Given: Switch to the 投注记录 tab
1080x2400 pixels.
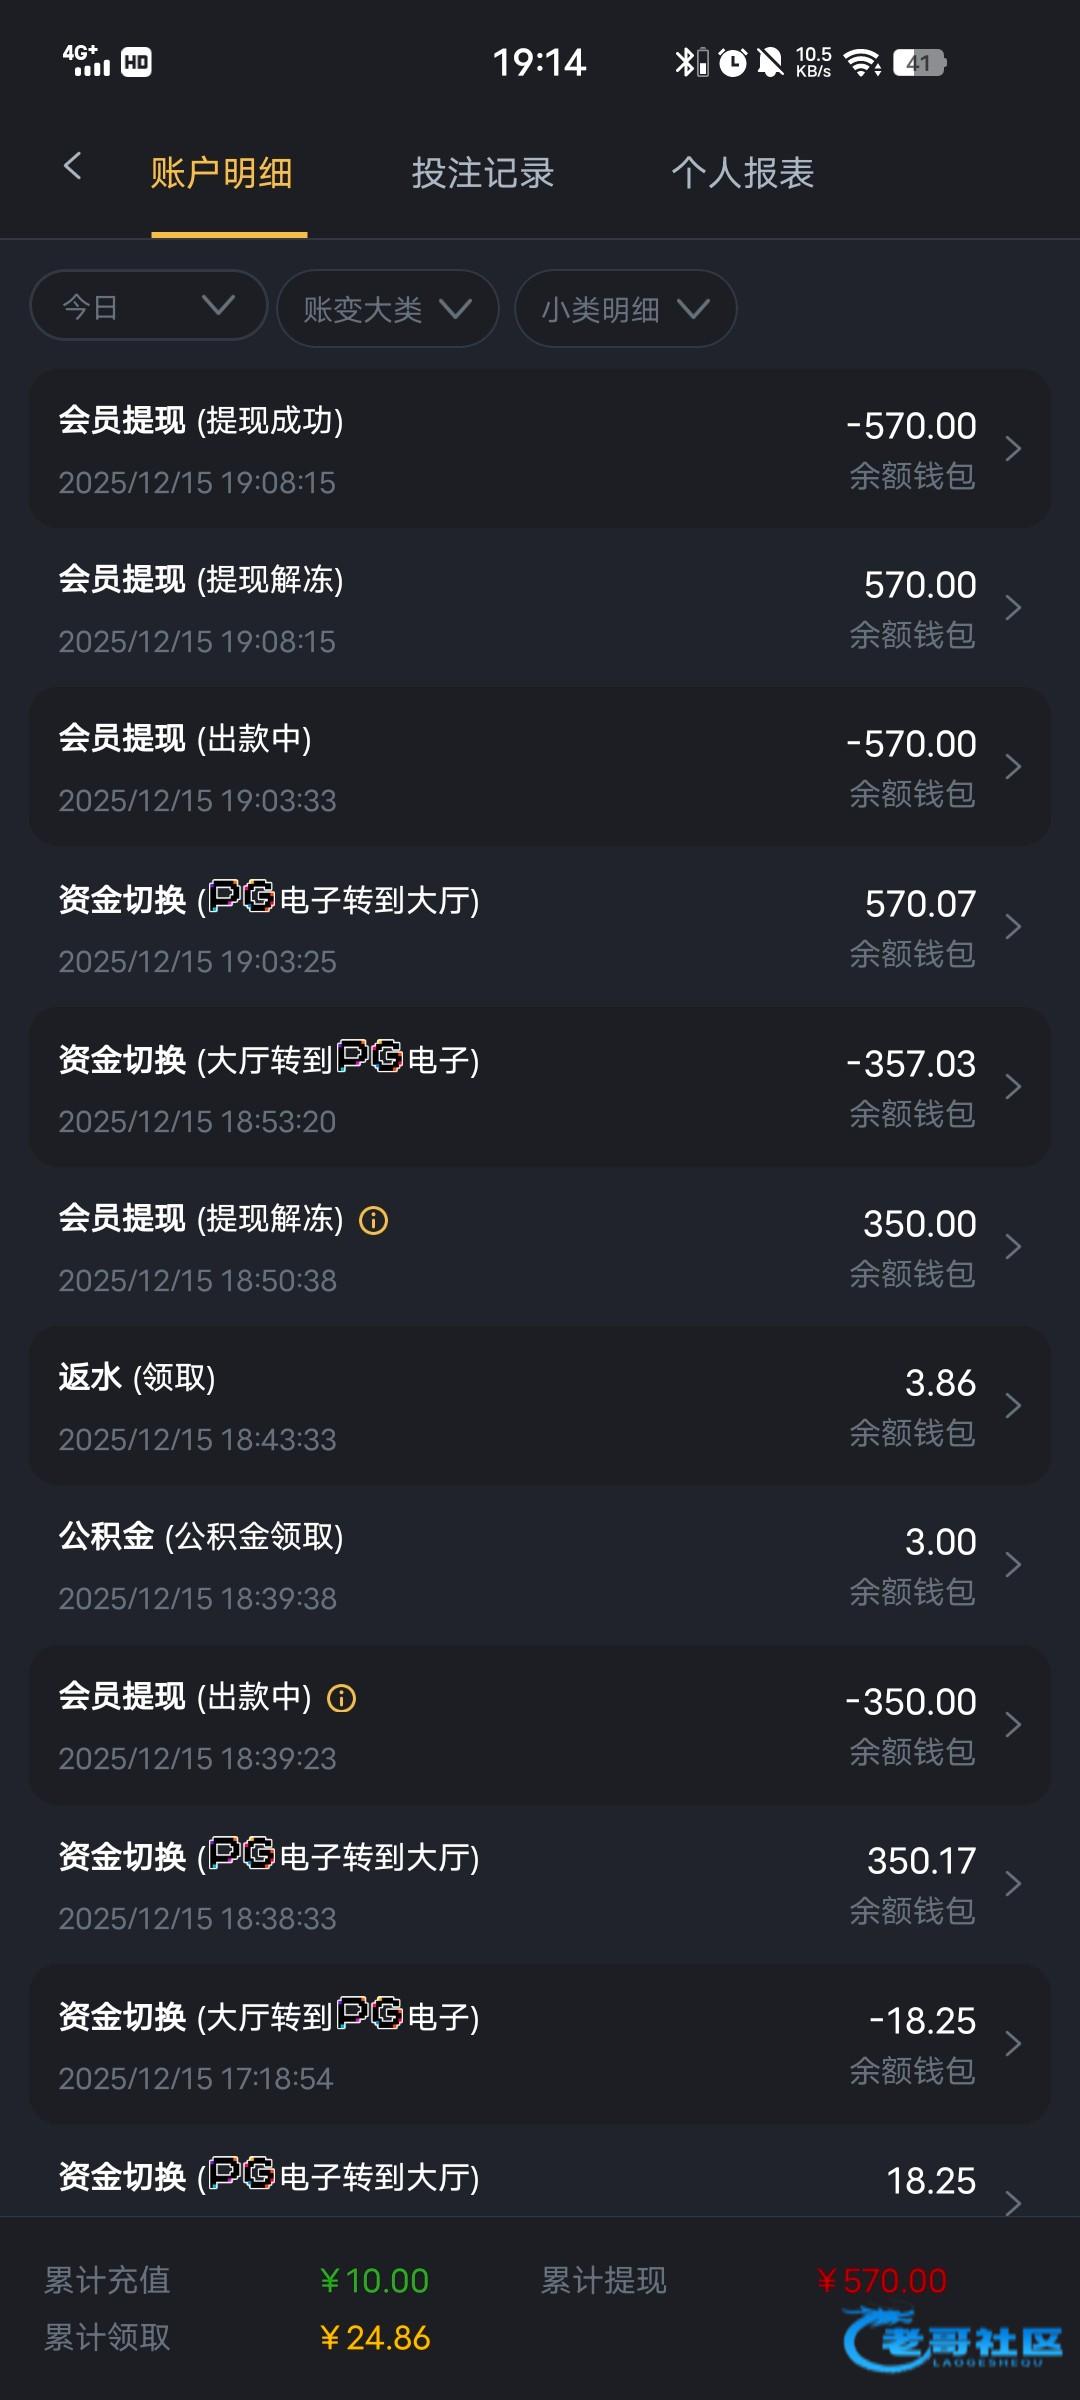Looking at the screenshot, I should [482, 173].
